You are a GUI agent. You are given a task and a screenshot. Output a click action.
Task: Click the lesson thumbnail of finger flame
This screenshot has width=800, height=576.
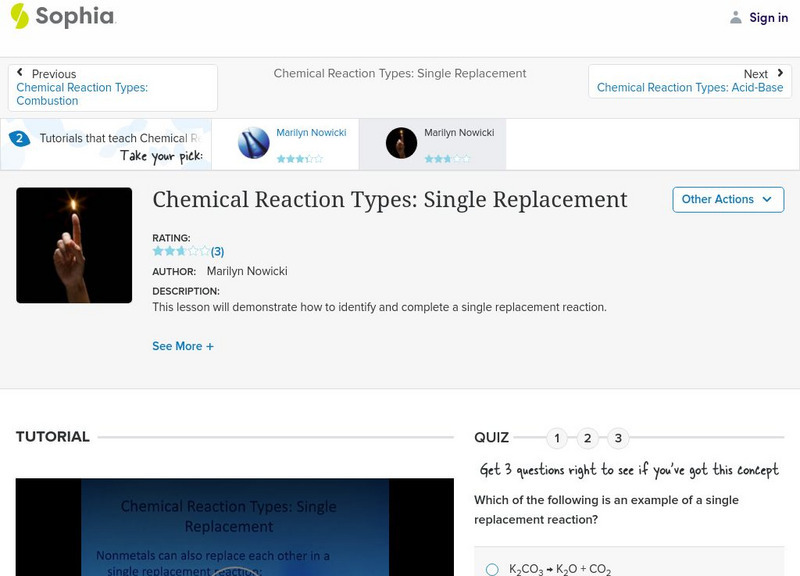74,245
